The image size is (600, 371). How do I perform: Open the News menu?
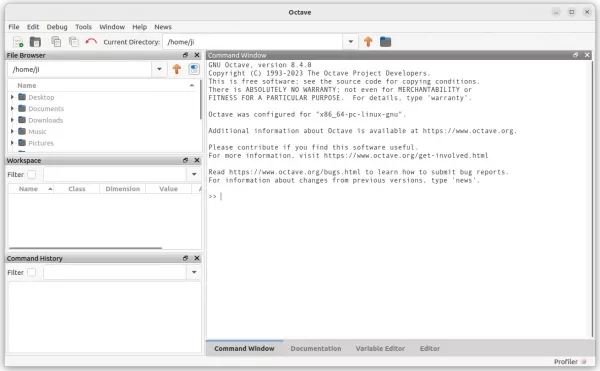163,27
